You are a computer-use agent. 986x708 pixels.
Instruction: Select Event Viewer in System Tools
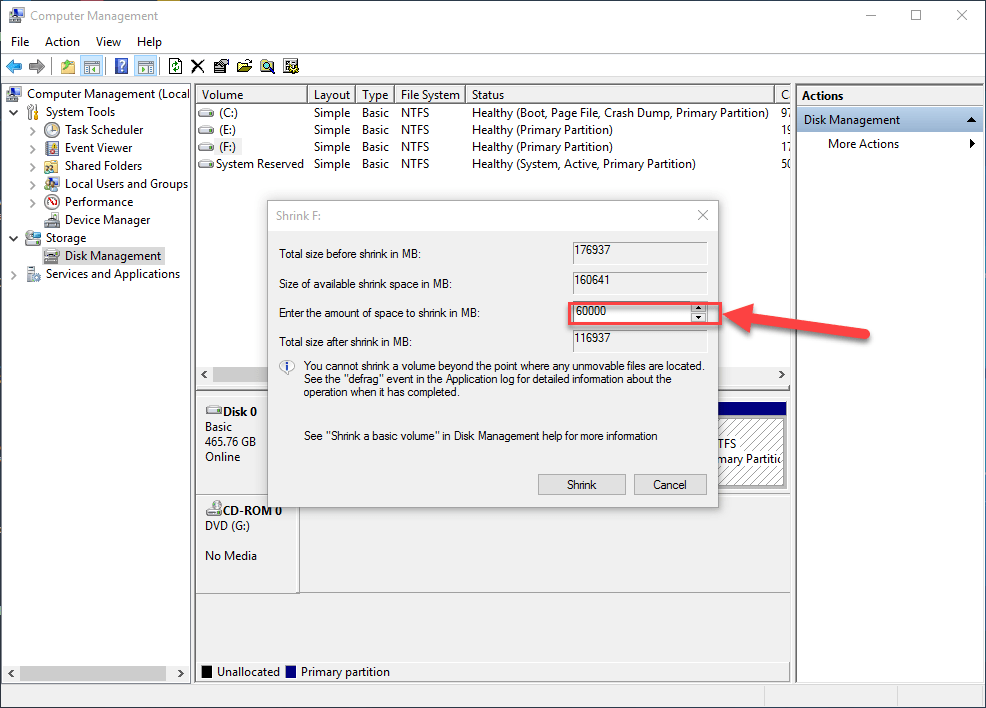(98, 148)
